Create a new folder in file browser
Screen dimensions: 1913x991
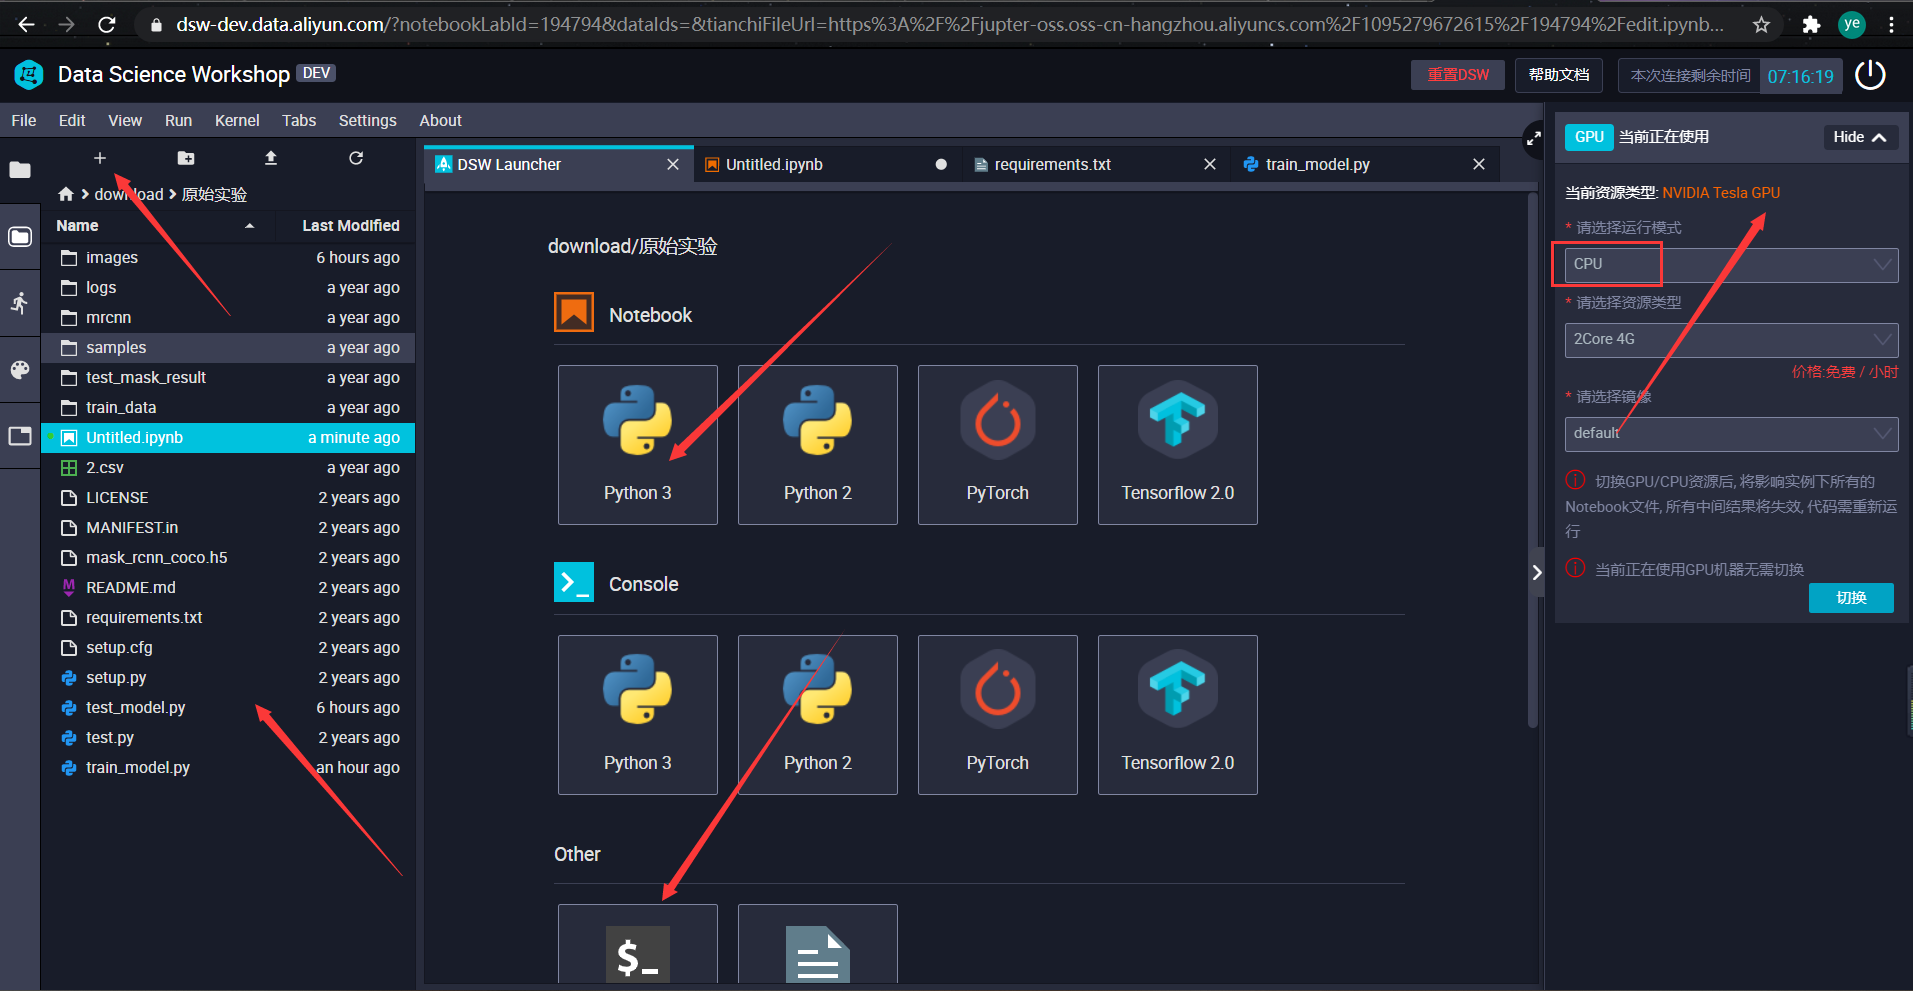point(186,158)
